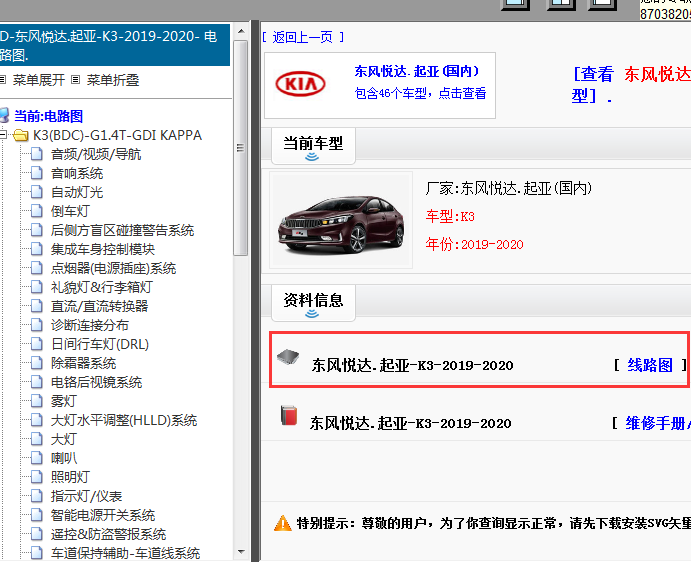This screenshot has width=691, height=562.
Task: Click the red book icon beside 维修手册 entry
Action: point(289,416)
